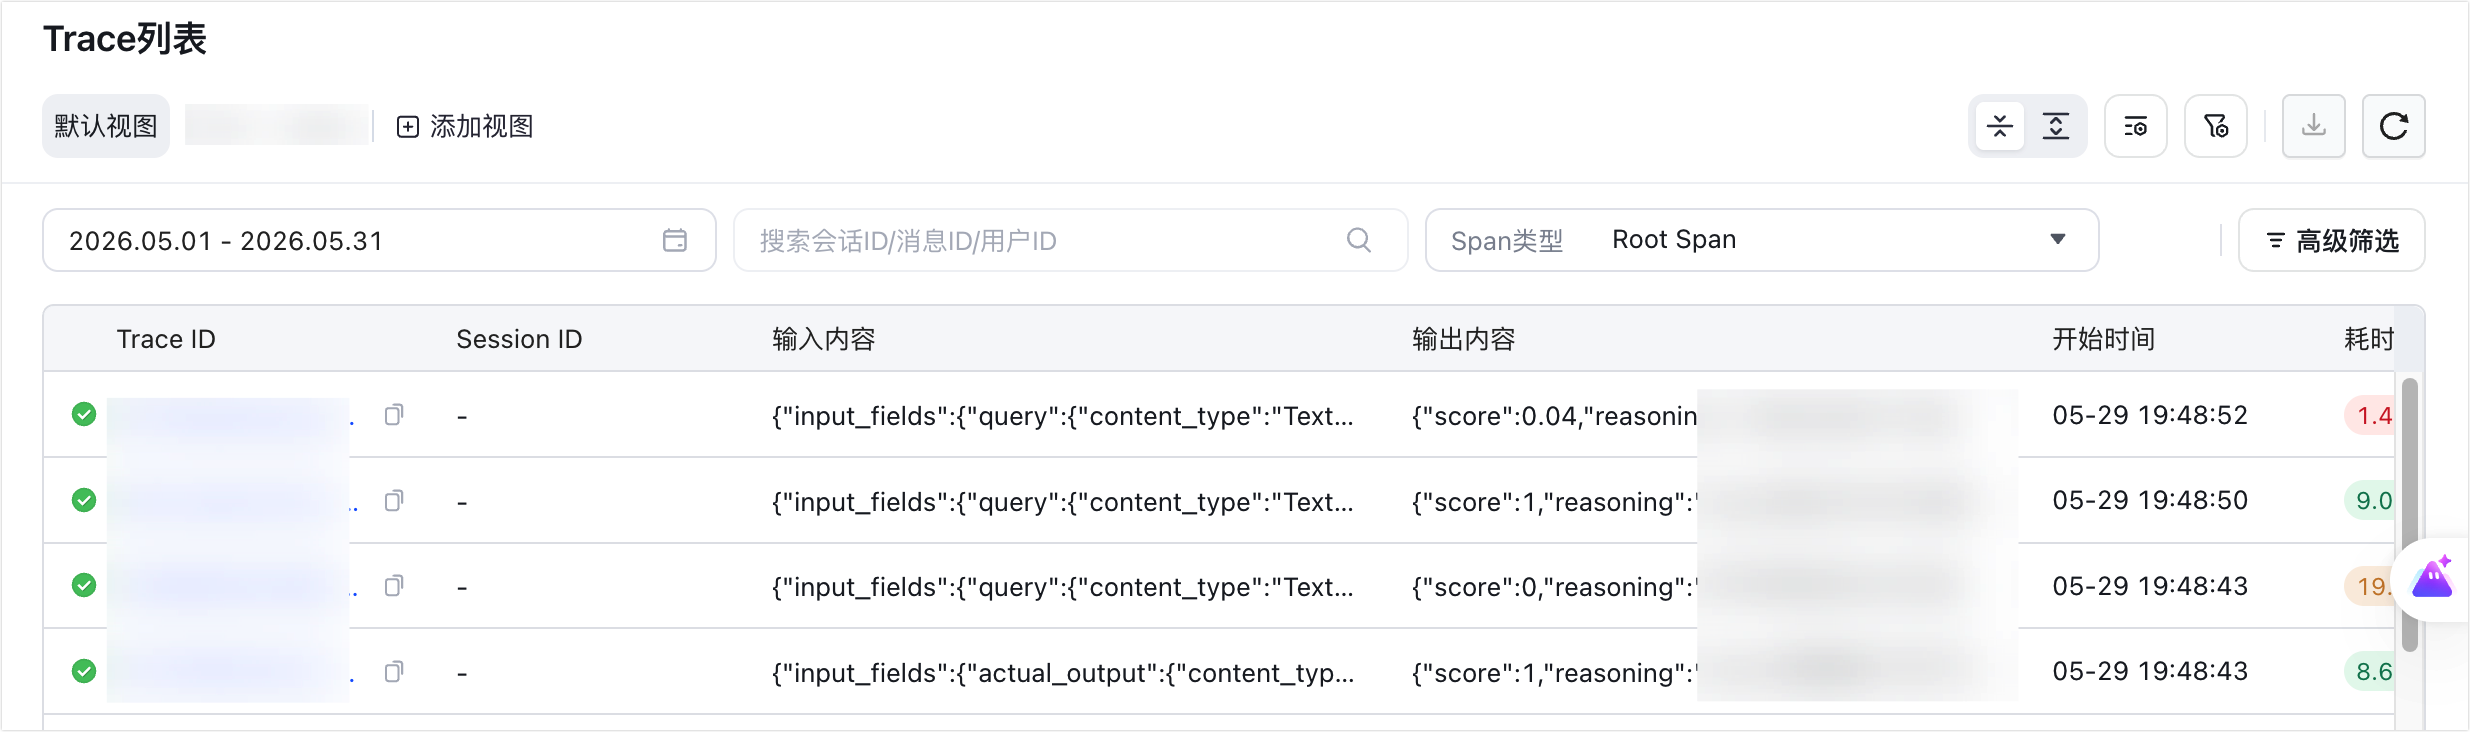Open 高级筛选 advanced filter
This screenshot has height=732, width=2470.
coord(2332,240)
